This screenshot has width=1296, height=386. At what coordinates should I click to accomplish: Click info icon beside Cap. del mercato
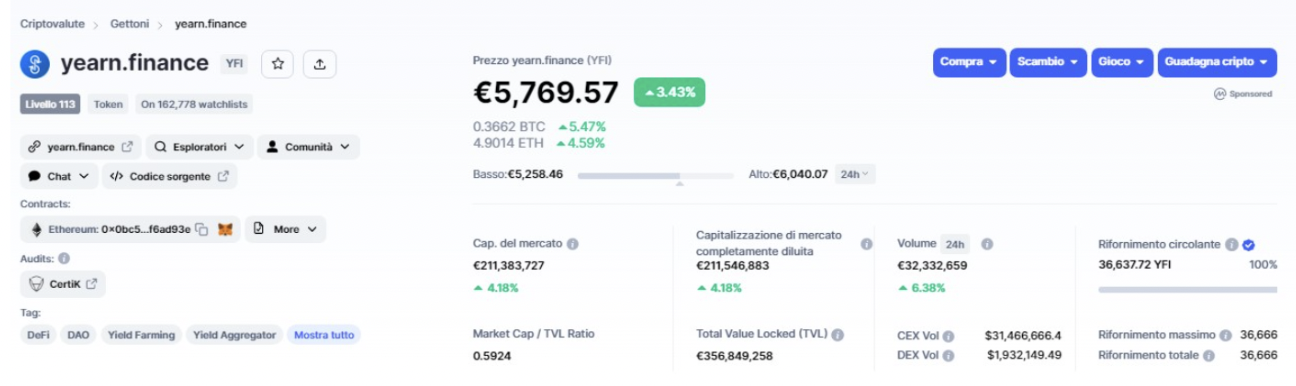(573, 243)
